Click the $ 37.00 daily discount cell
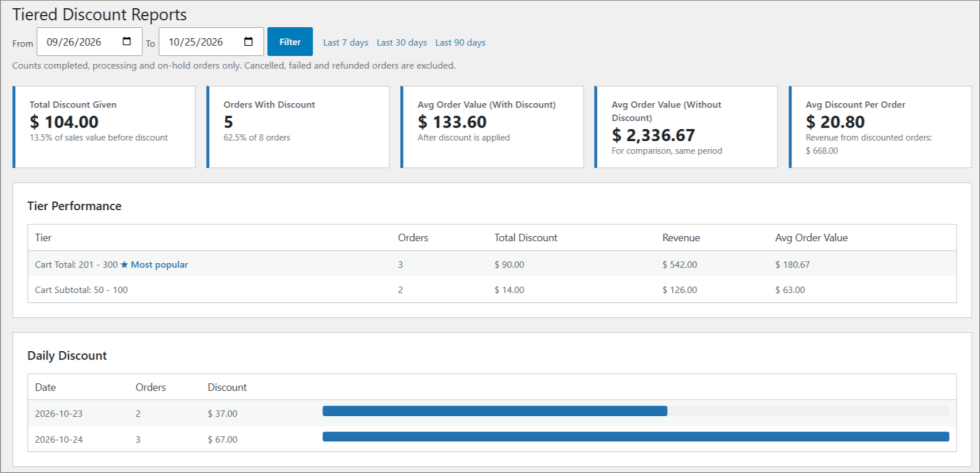Image resolution: width=980 pixels, height=473 pixels. click(x=222, y=414)
